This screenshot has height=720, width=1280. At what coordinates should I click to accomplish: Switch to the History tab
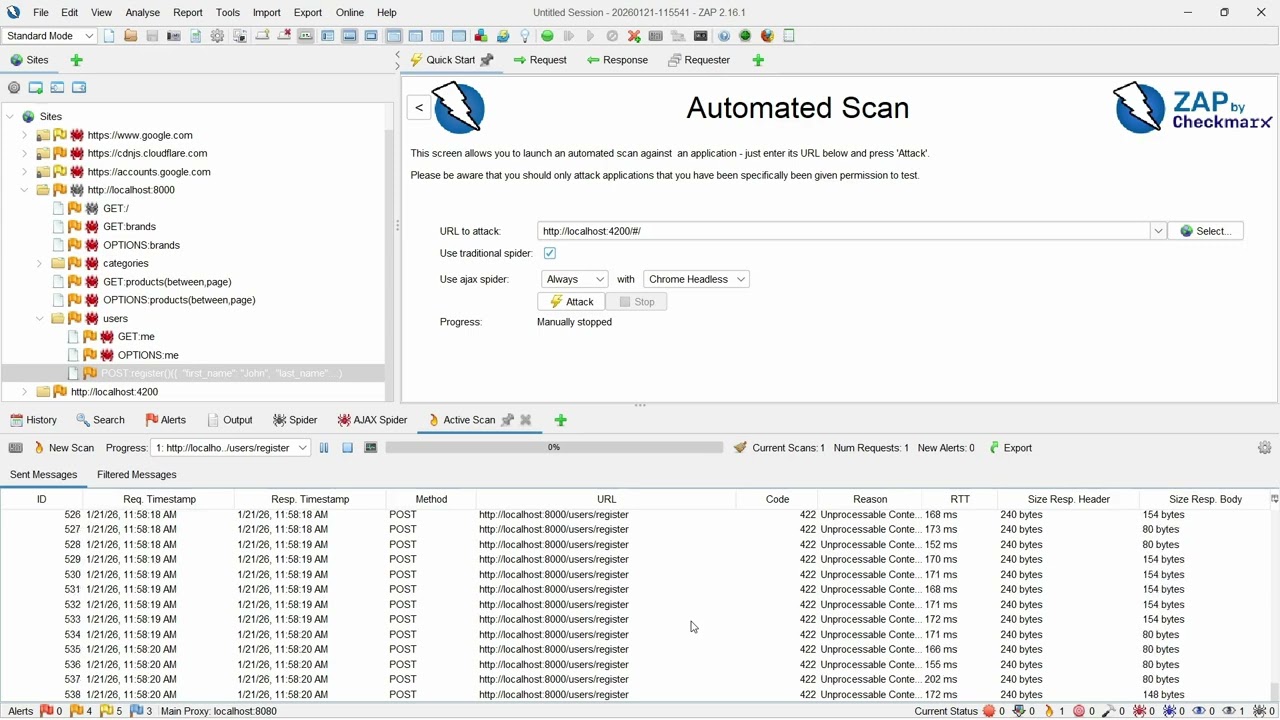click(33, 420)
